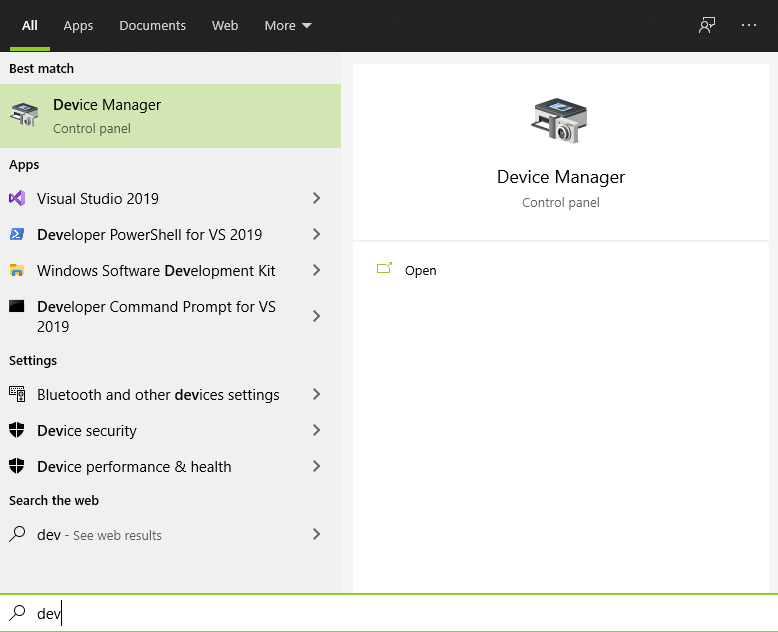Switch to the Apps tab
778x632 pixels.
pos(78,25)
